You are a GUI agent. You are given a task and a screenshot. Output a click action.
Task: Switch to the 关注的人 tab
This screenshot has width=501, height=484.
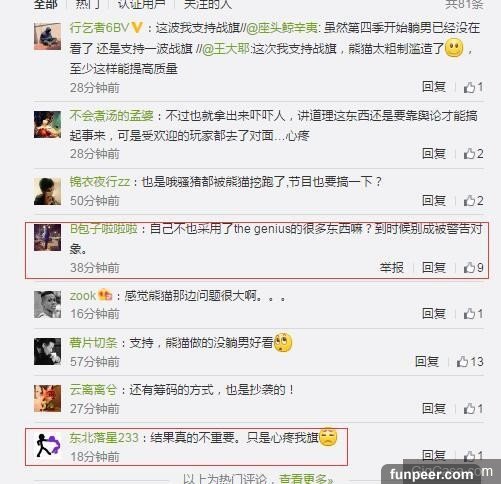pyautogui.click(x=208, y=4)
